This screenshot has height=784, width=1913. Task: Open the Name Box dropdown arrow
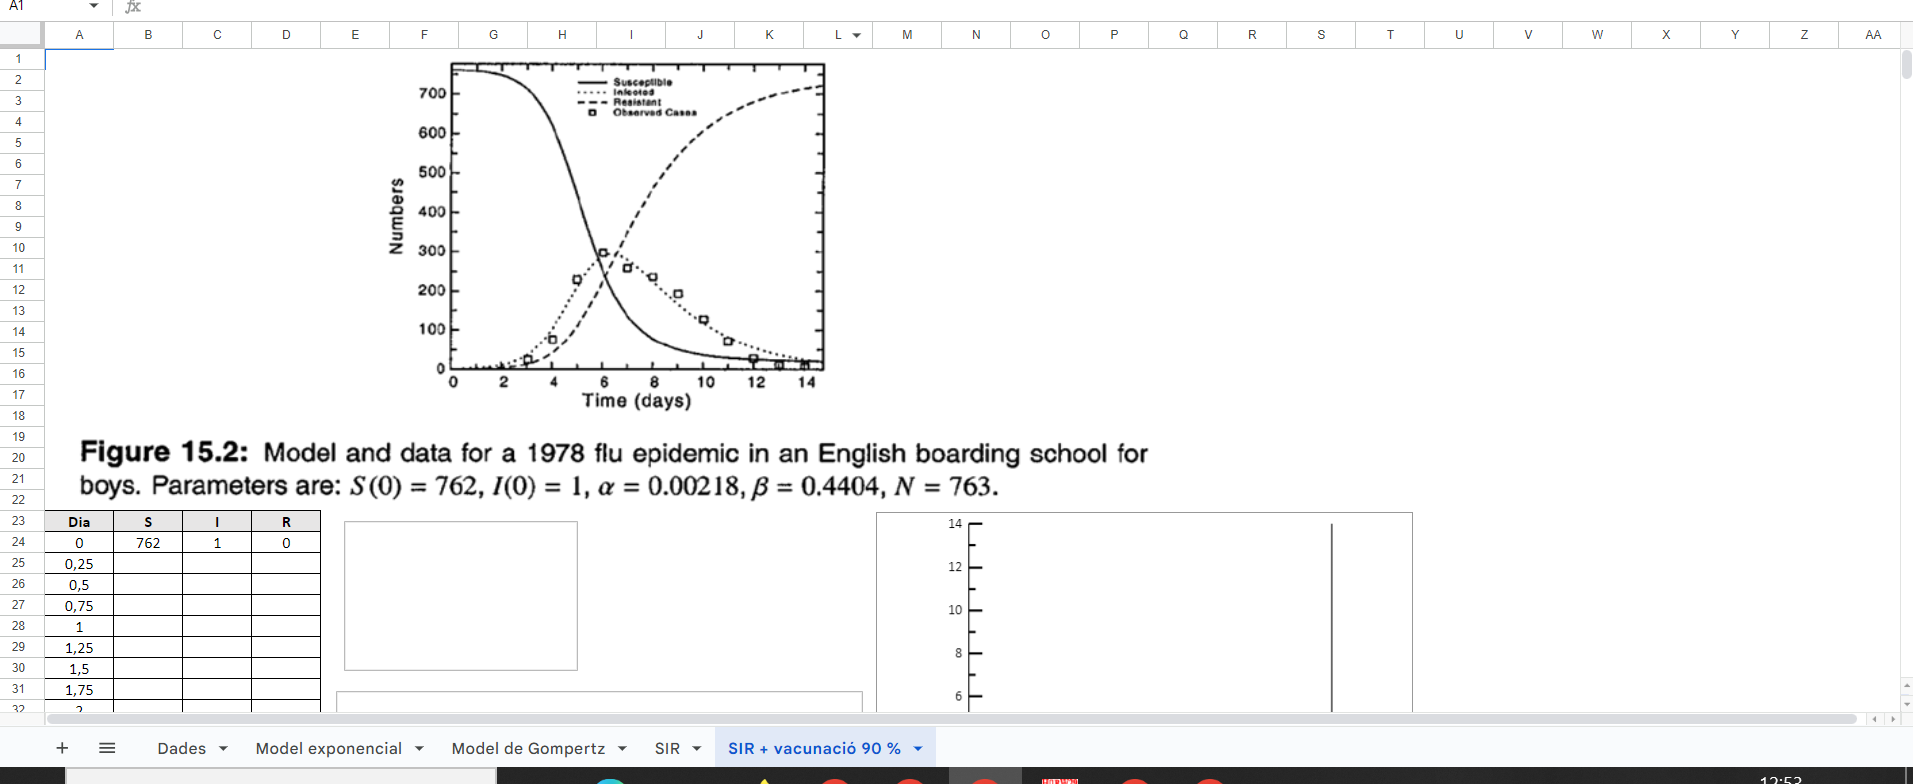[x=94, y=7]
